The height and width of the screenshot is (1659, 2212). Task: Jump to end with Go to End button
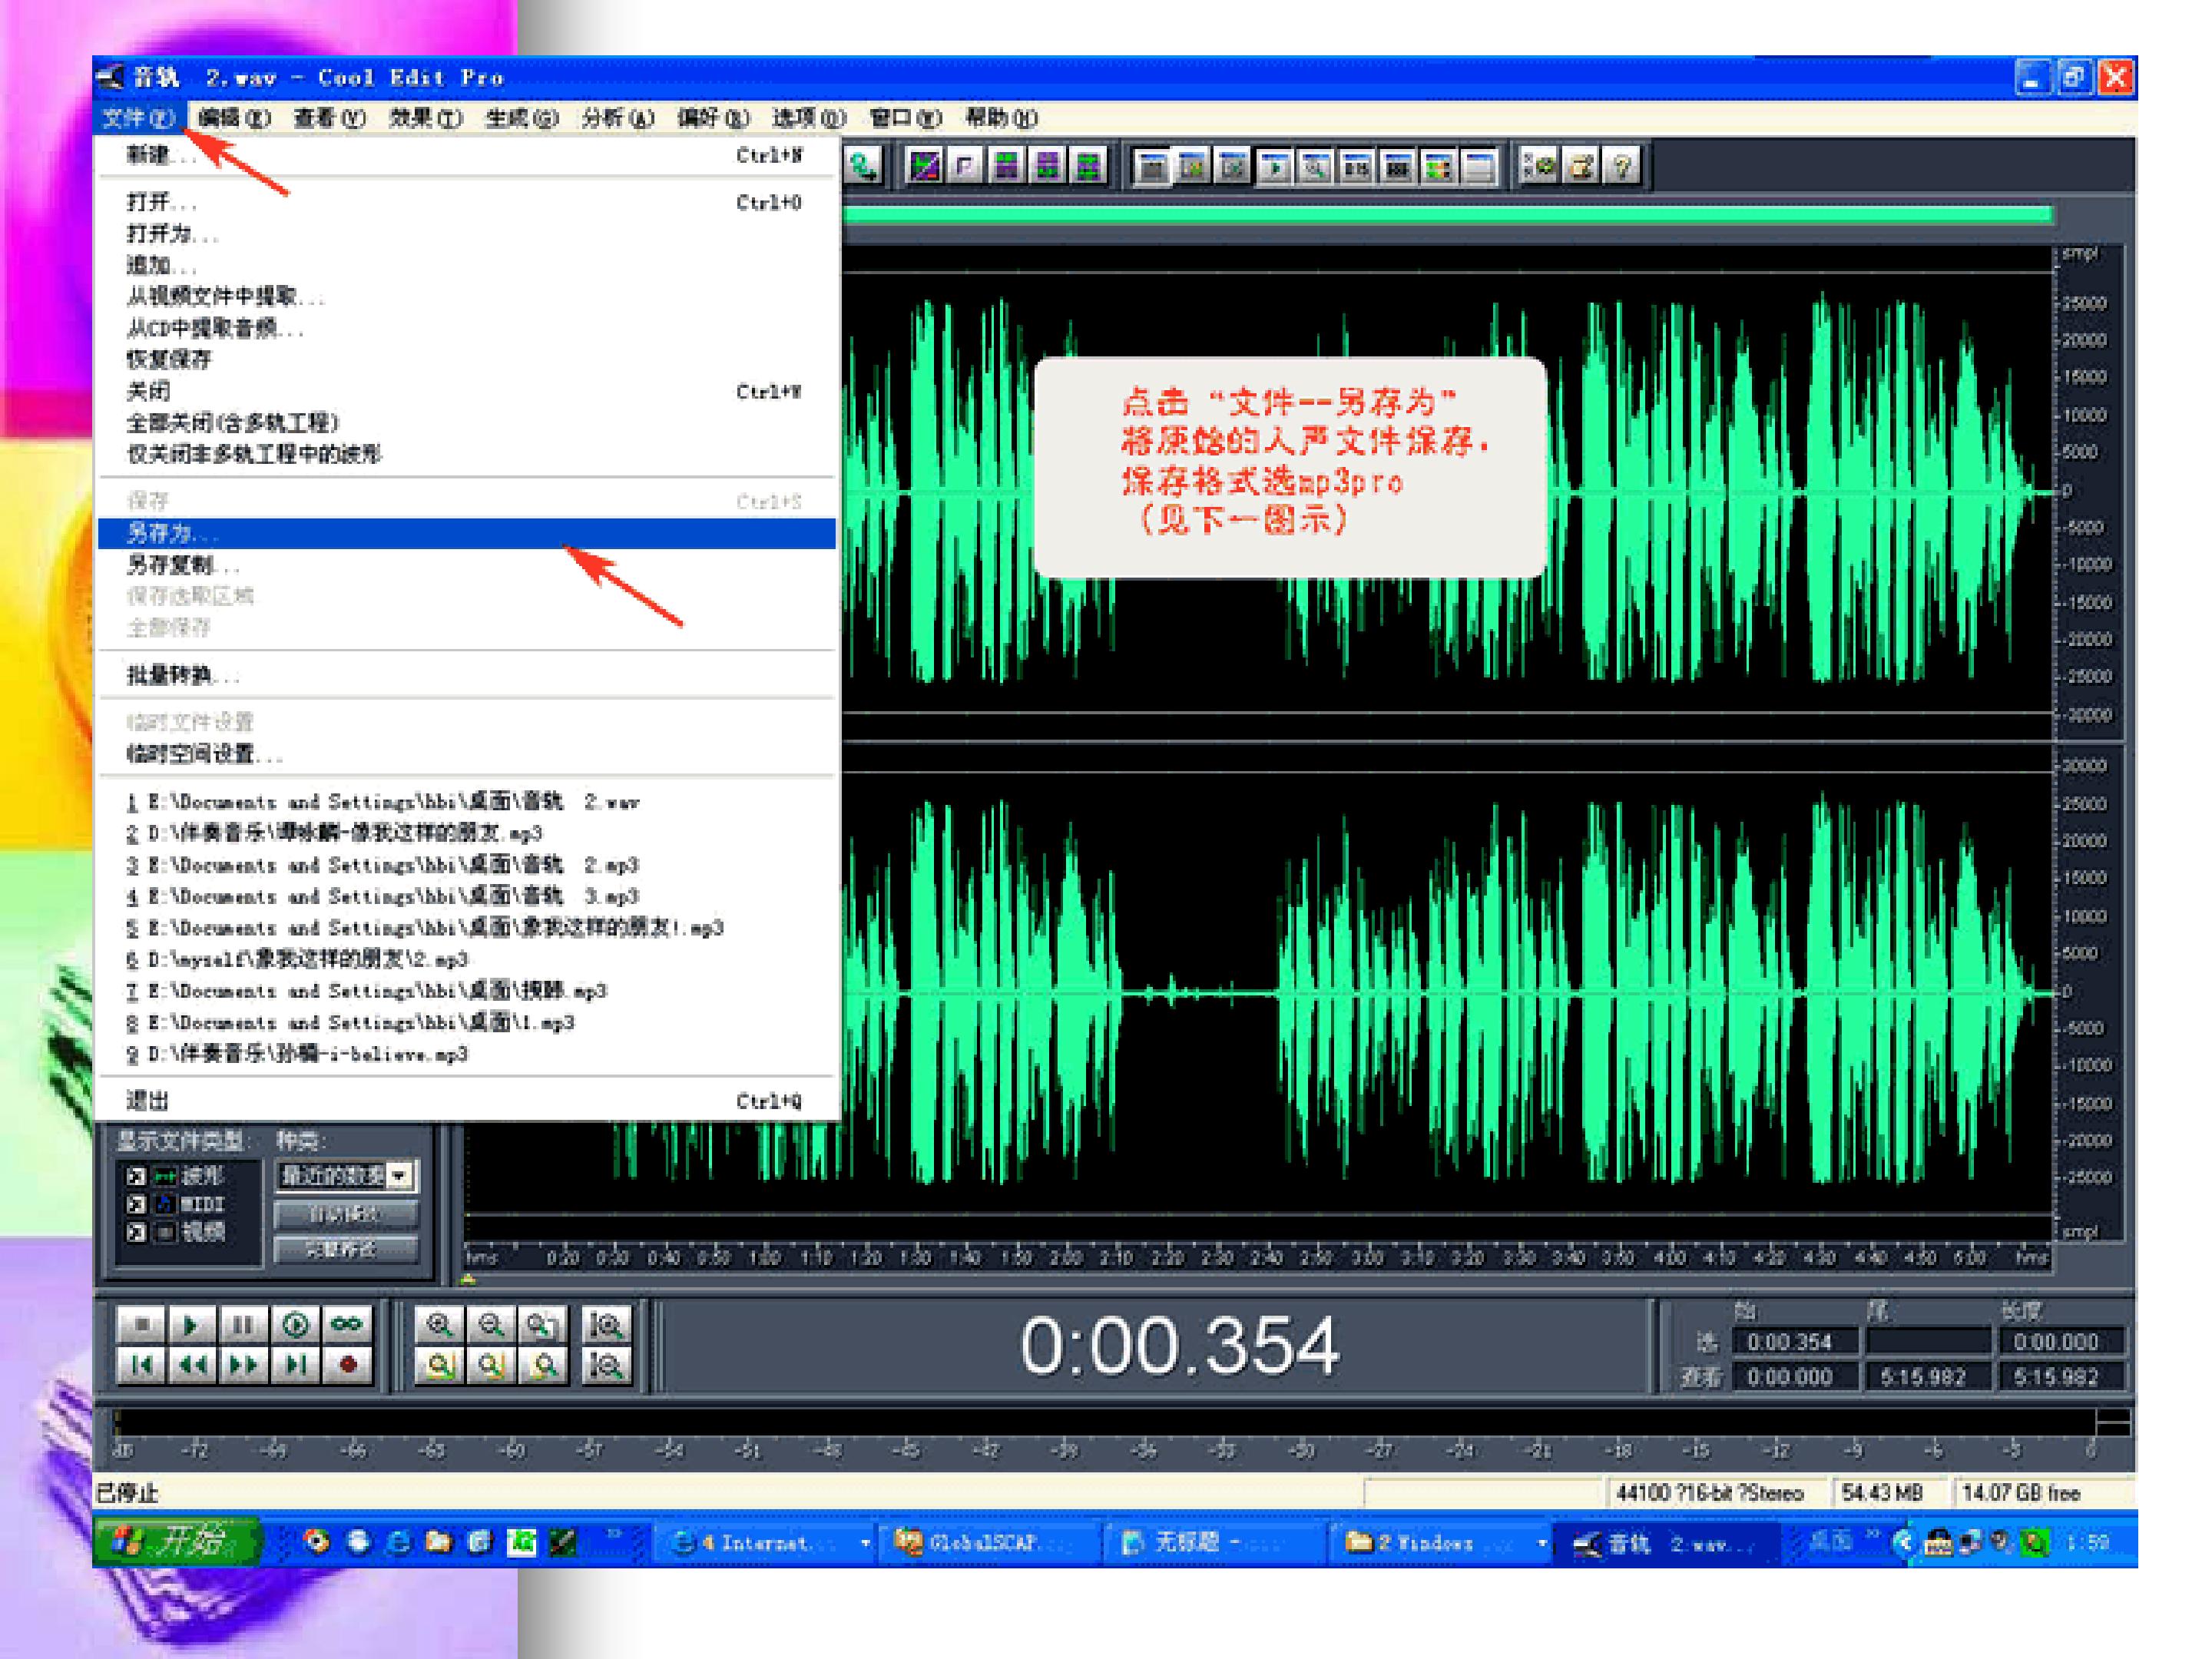[295, 1364]
